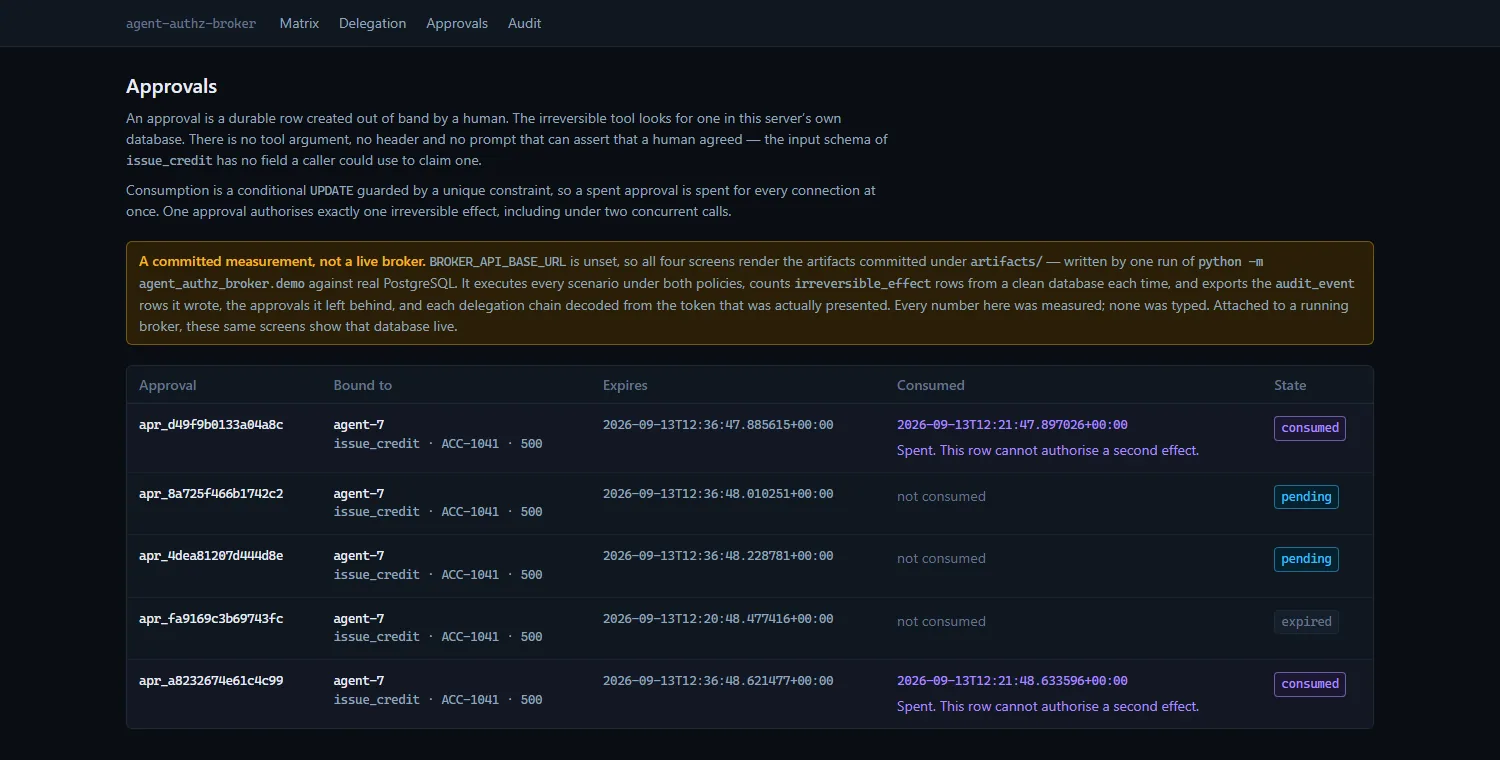Go to the Audit tab
This screenshot has height=760, width=1500.
524,23
